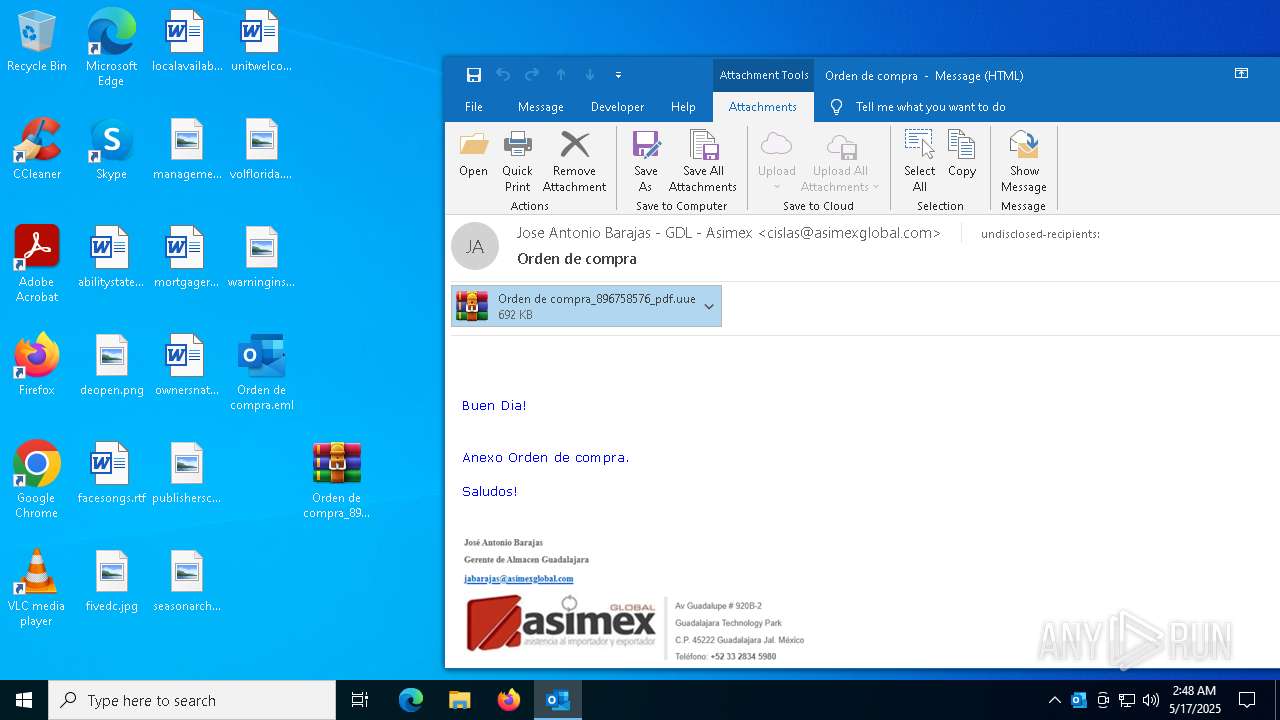Click Remove Attachment button
Screen dimensions: 1280x720
pos(574,161)
